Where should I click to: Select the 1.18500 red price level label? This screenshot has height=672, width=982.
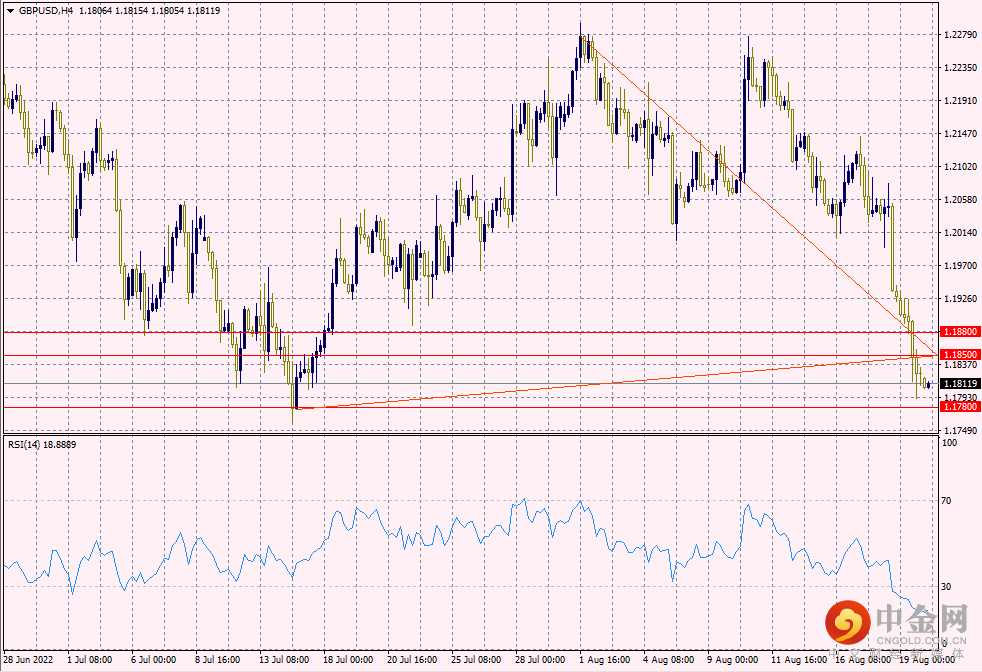pyautogui.click(x=960, y=354)
